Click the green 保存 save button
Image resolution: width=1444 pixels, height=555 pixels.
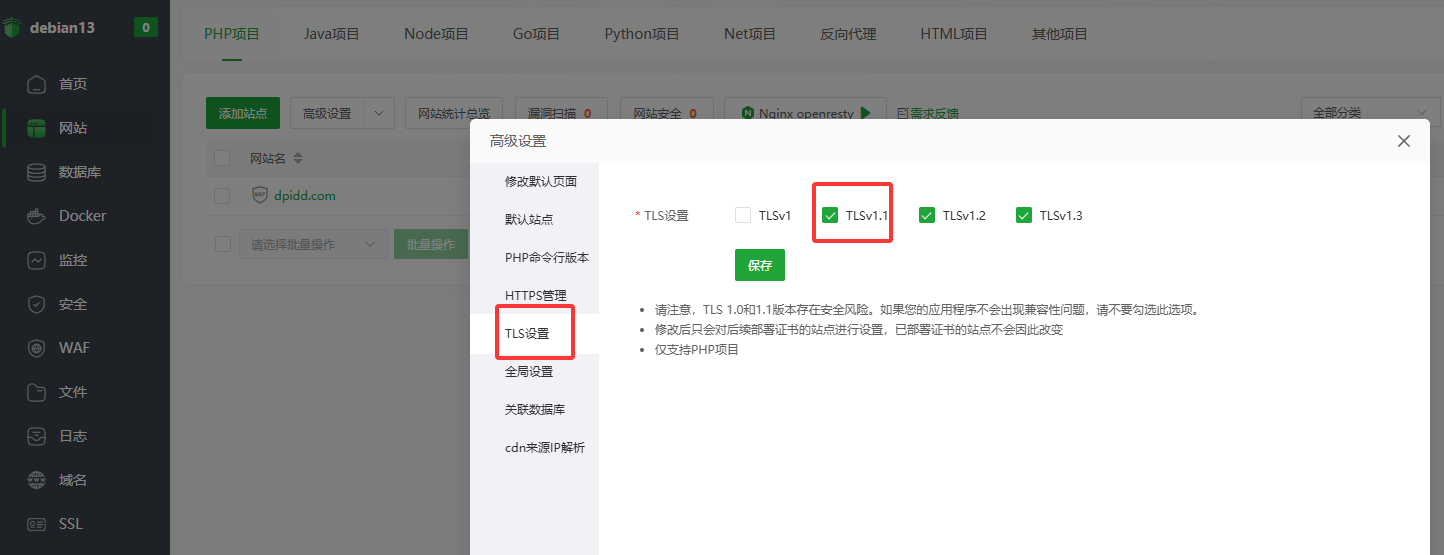point(760,265)
